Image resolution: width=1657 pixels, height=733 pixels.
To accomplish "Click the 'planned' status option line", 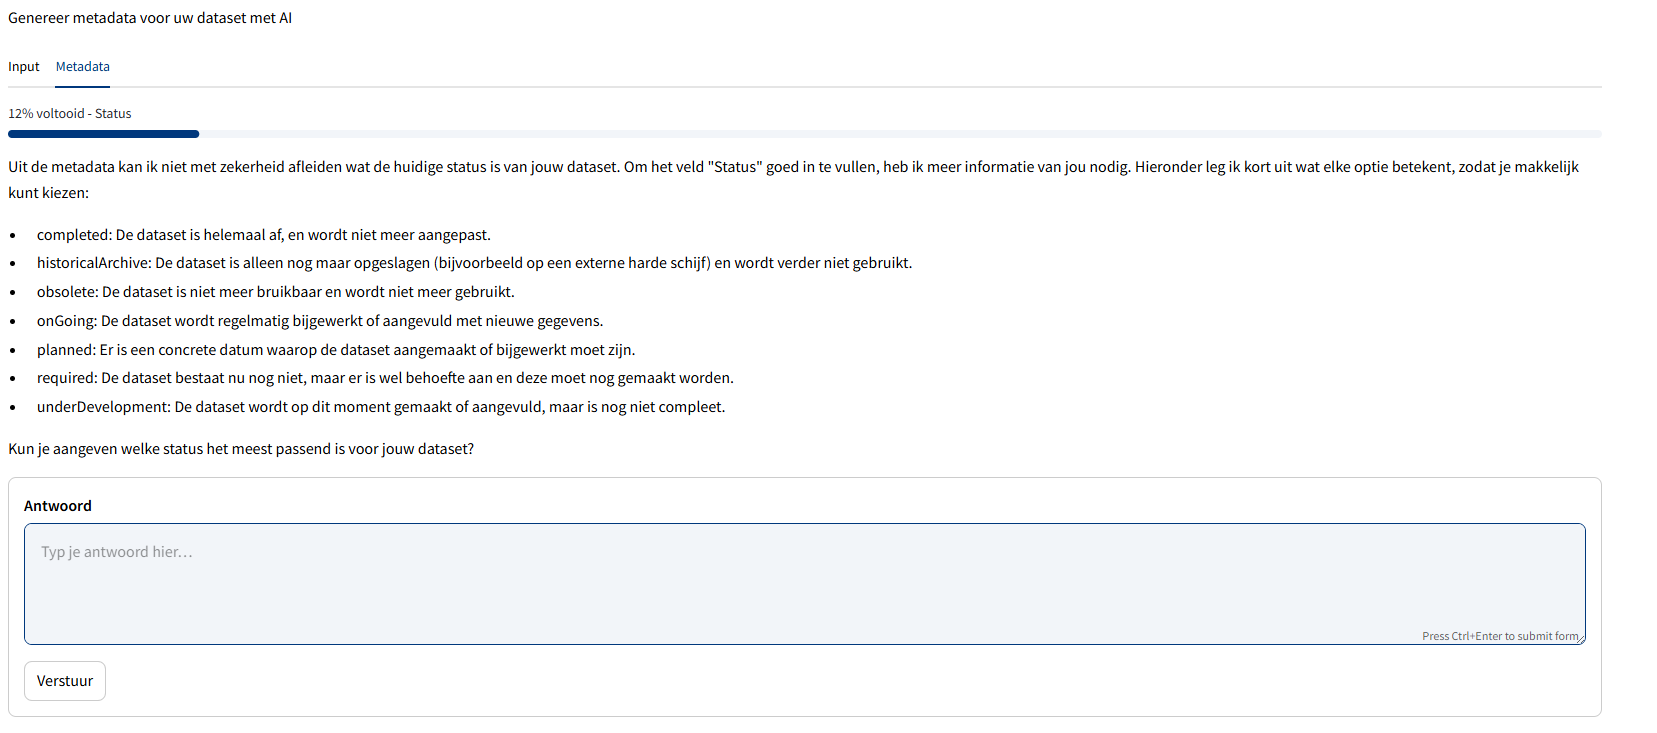I will pyautogui.click(x=336, y=350).
